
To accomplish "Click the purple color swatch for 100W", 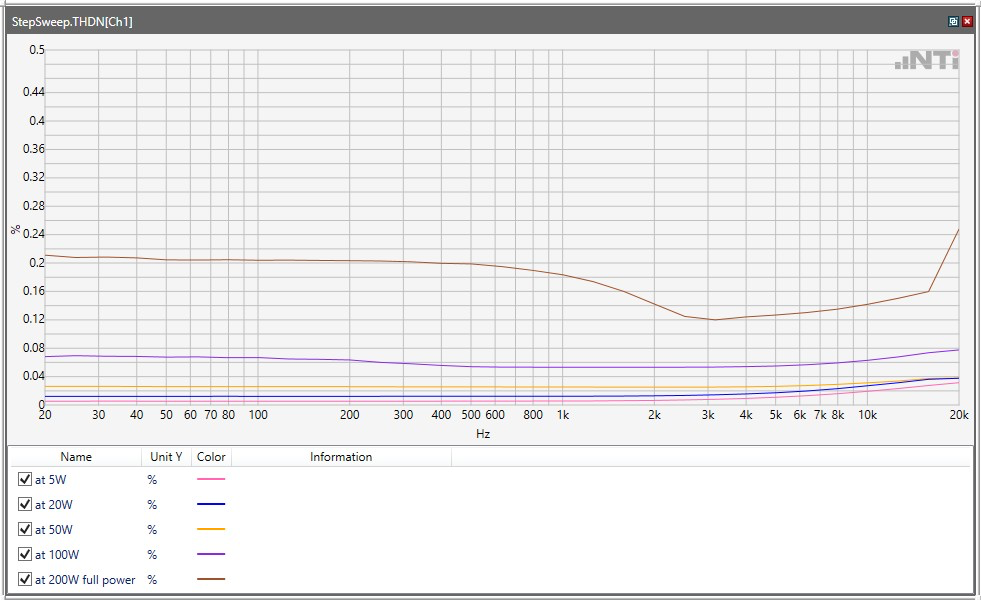I will (211, 555).
